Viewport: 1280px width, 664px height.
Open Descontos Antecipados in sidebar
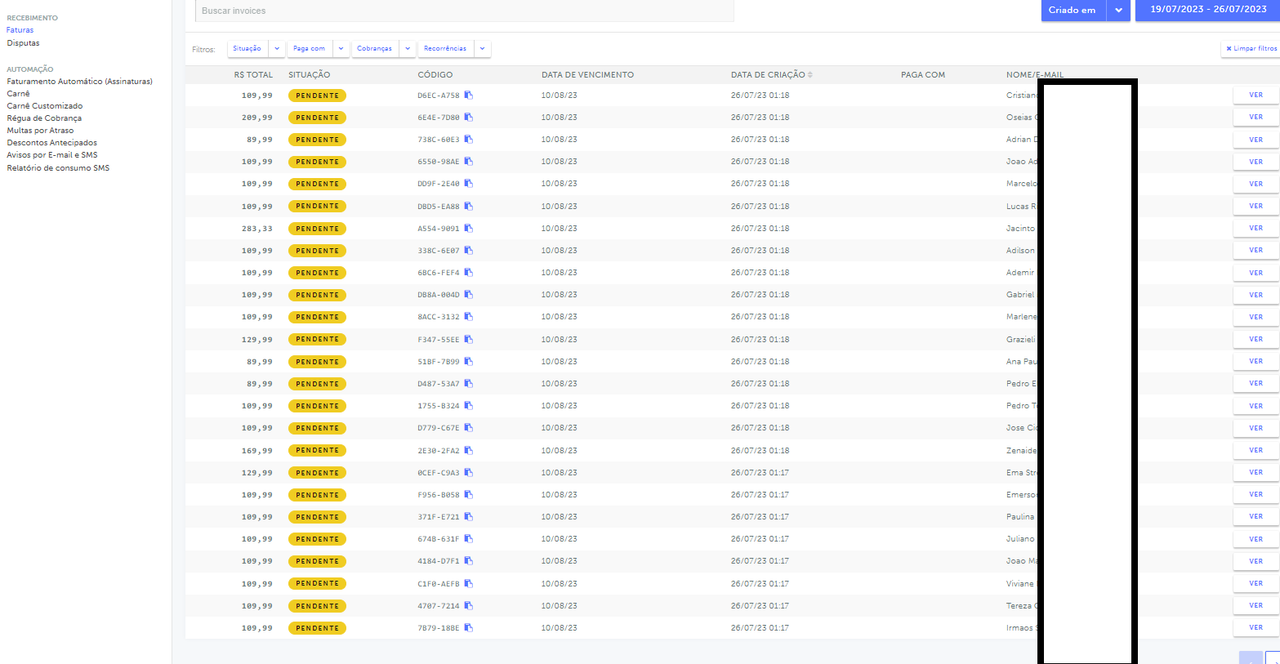tap(52, 143)
